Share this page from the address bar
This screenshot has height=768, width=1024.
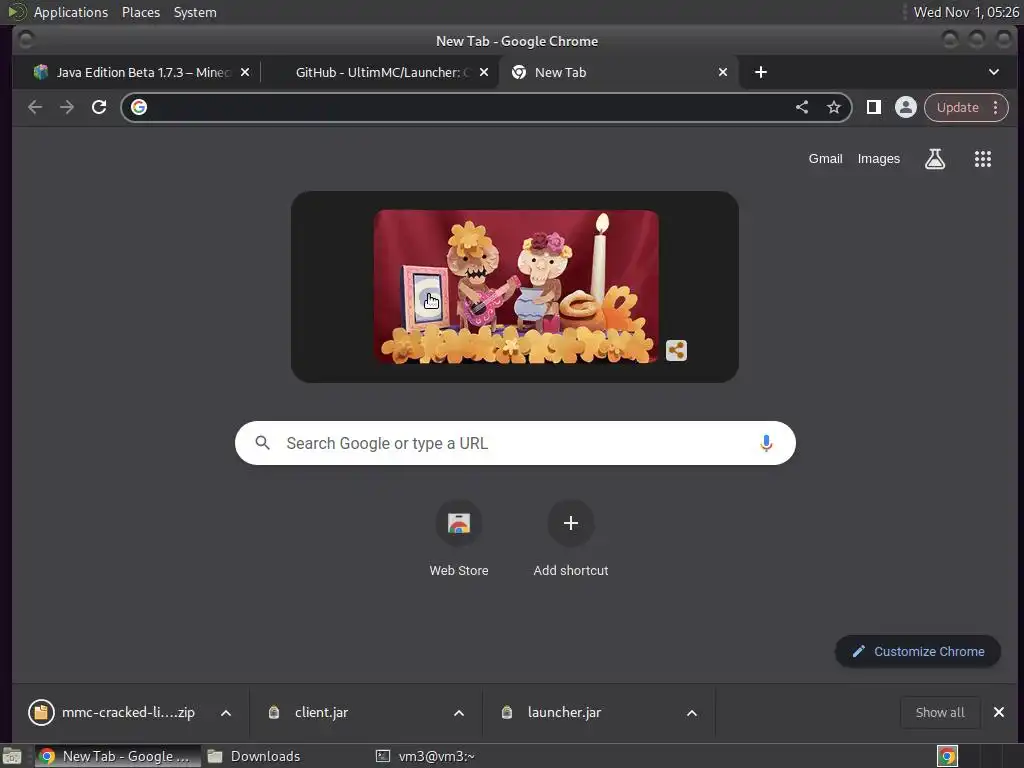click(802, 107)
